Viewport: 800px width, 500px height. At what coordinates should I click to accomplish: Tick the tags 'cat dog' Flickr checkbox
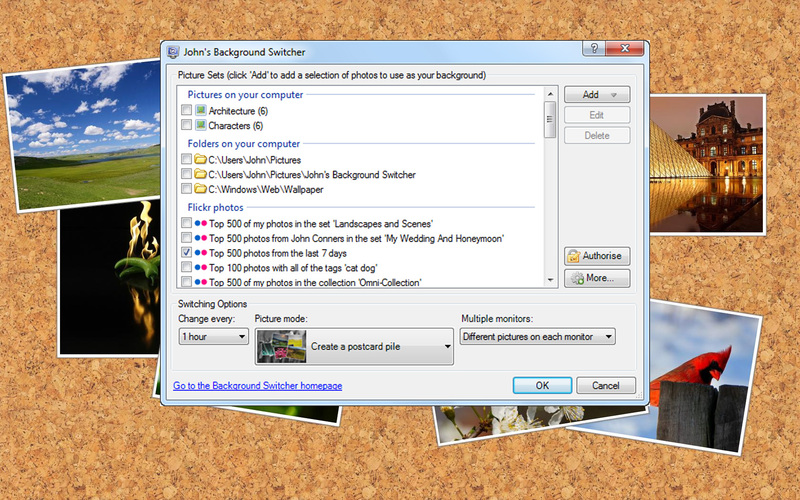click(186, 267)
